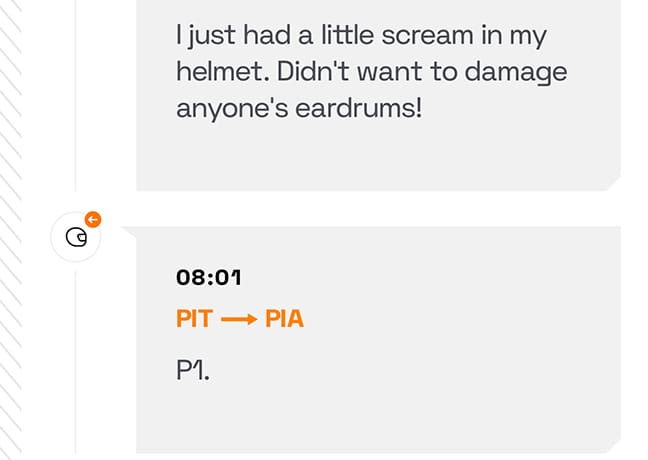Click the cut corner of the upper message bubble

click(x=613, y=184)
